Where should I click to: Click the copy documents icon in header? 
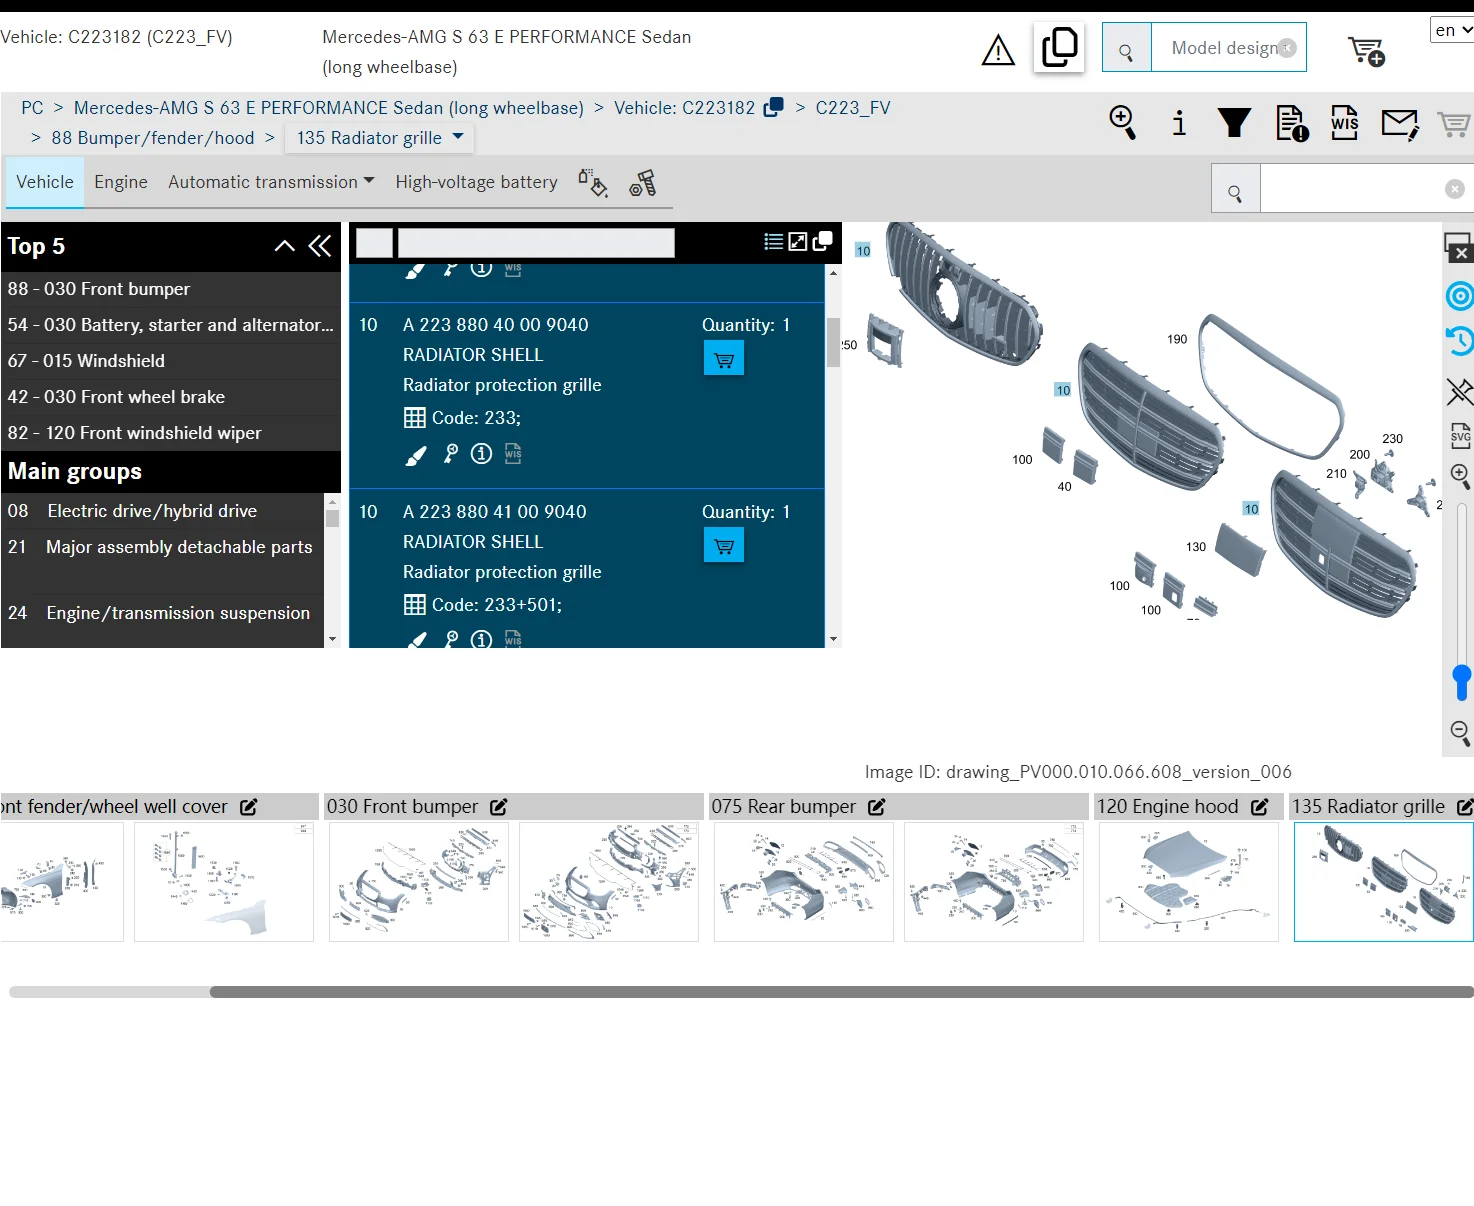(1059, 48)
